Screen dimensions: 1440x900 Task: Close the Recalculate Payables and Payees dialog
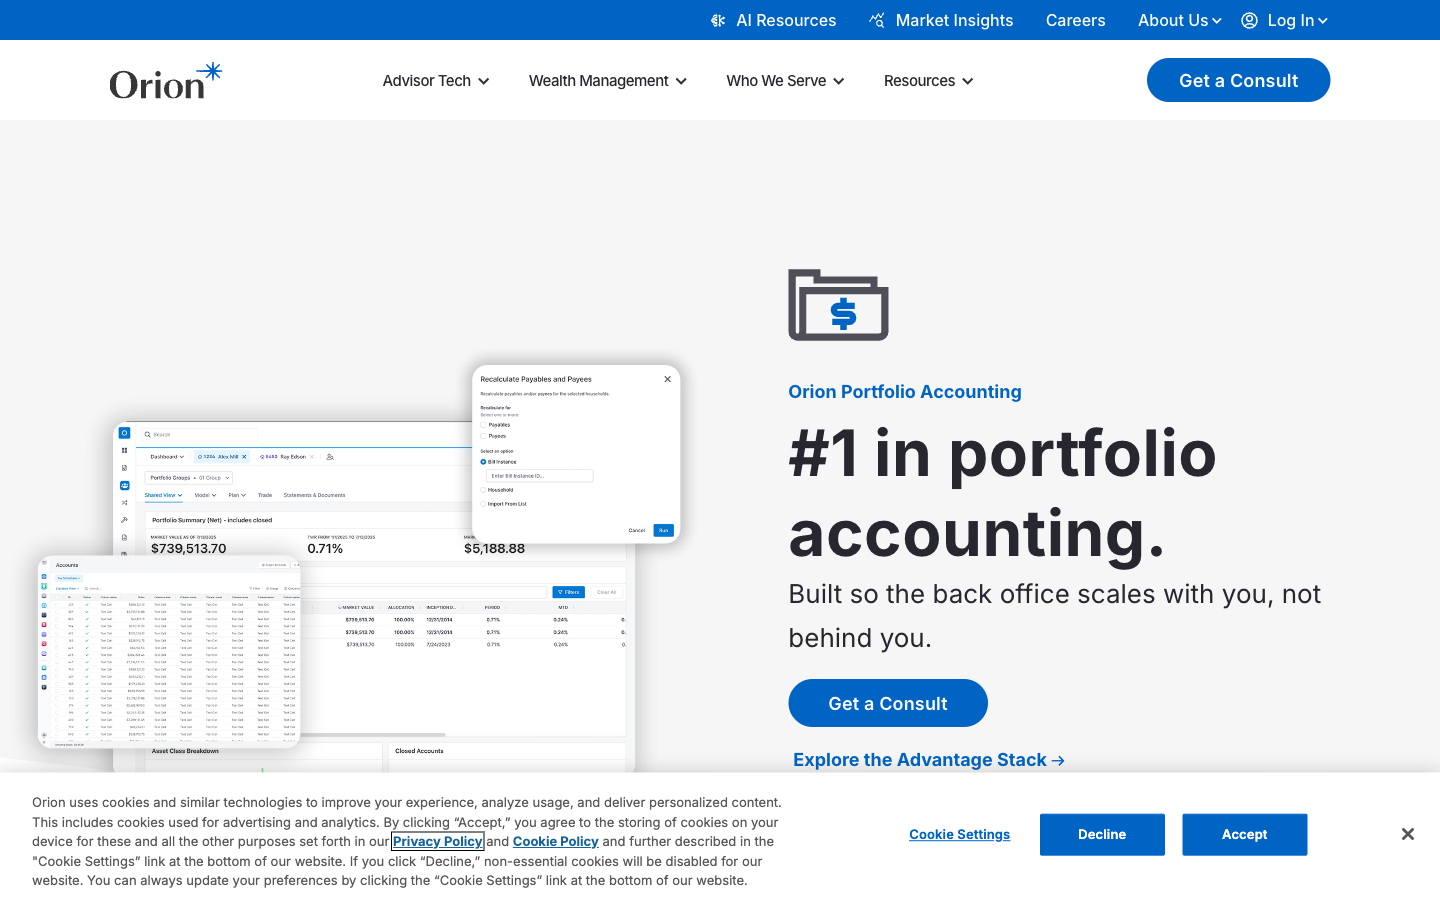[667, 379]
